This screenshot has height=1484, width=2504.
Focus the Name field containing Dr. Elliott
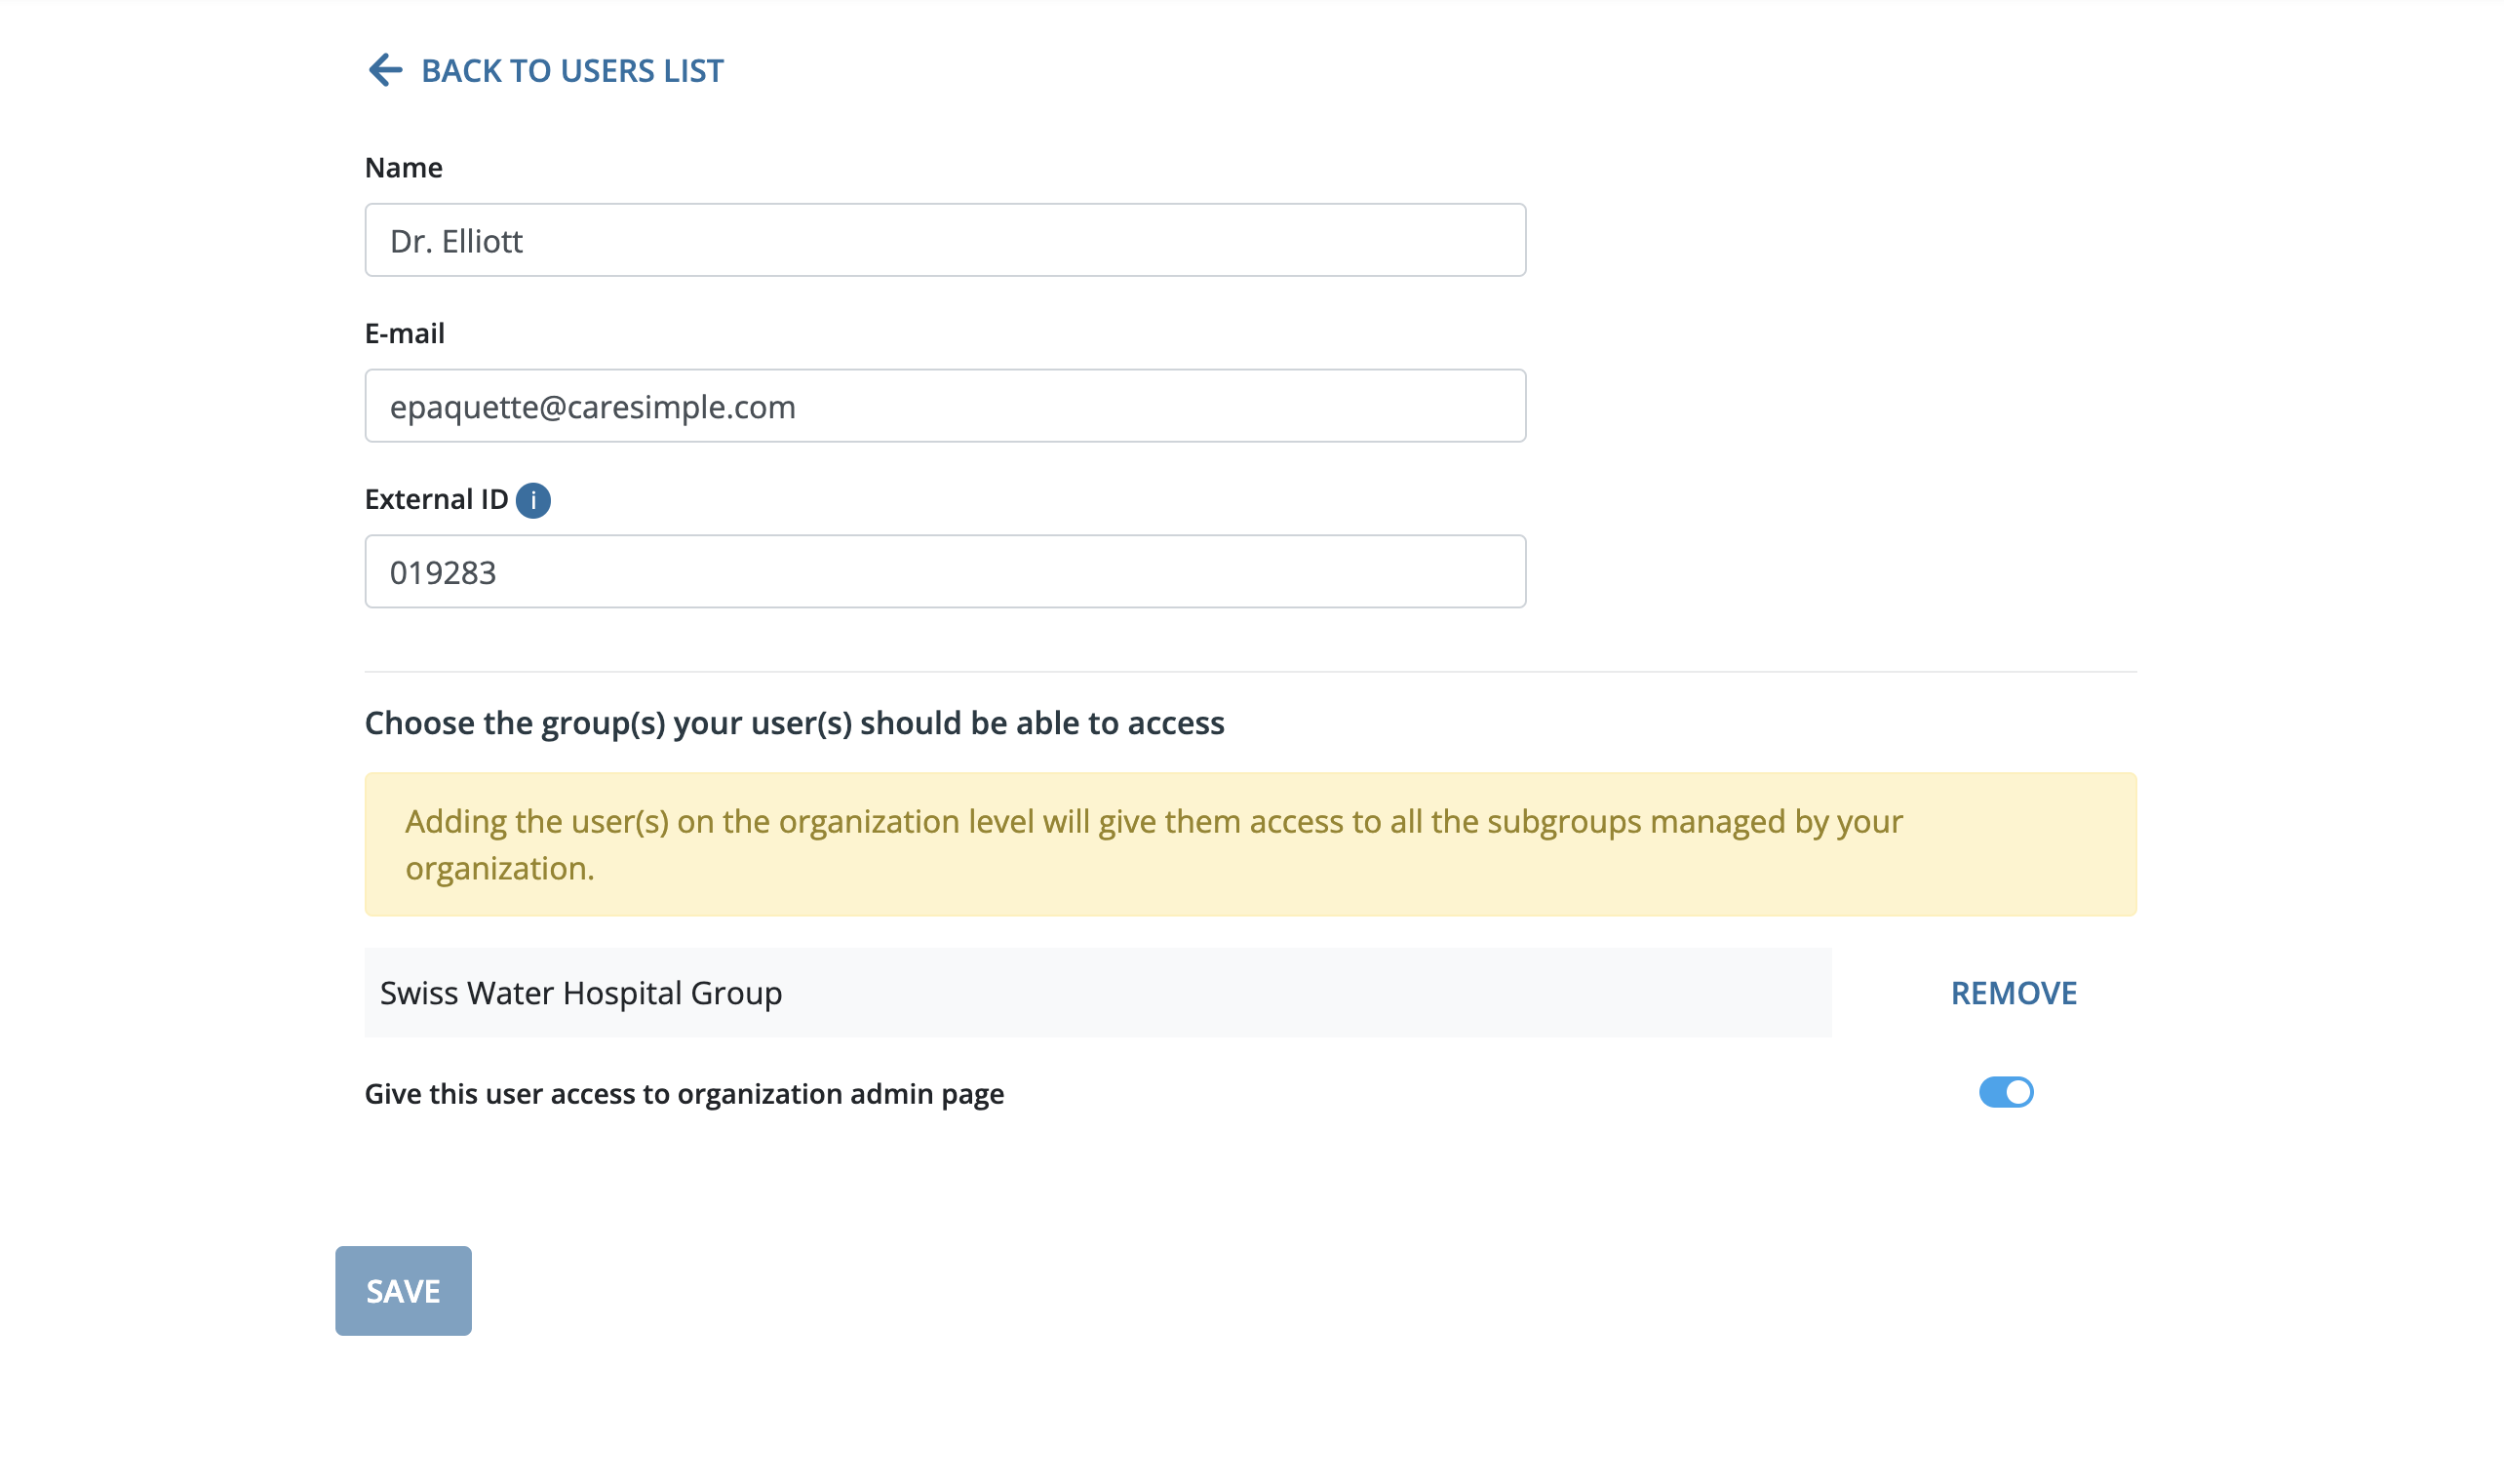(945, 240)
